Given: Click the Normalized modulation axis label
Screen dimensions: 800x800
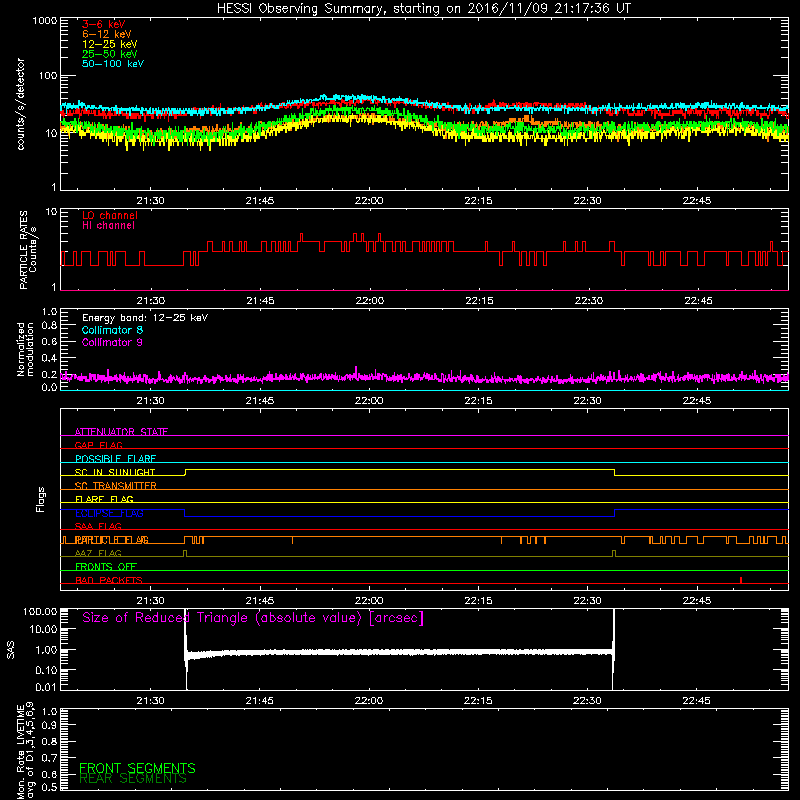Looking at the screenshot, I should (x=25, y=349).
